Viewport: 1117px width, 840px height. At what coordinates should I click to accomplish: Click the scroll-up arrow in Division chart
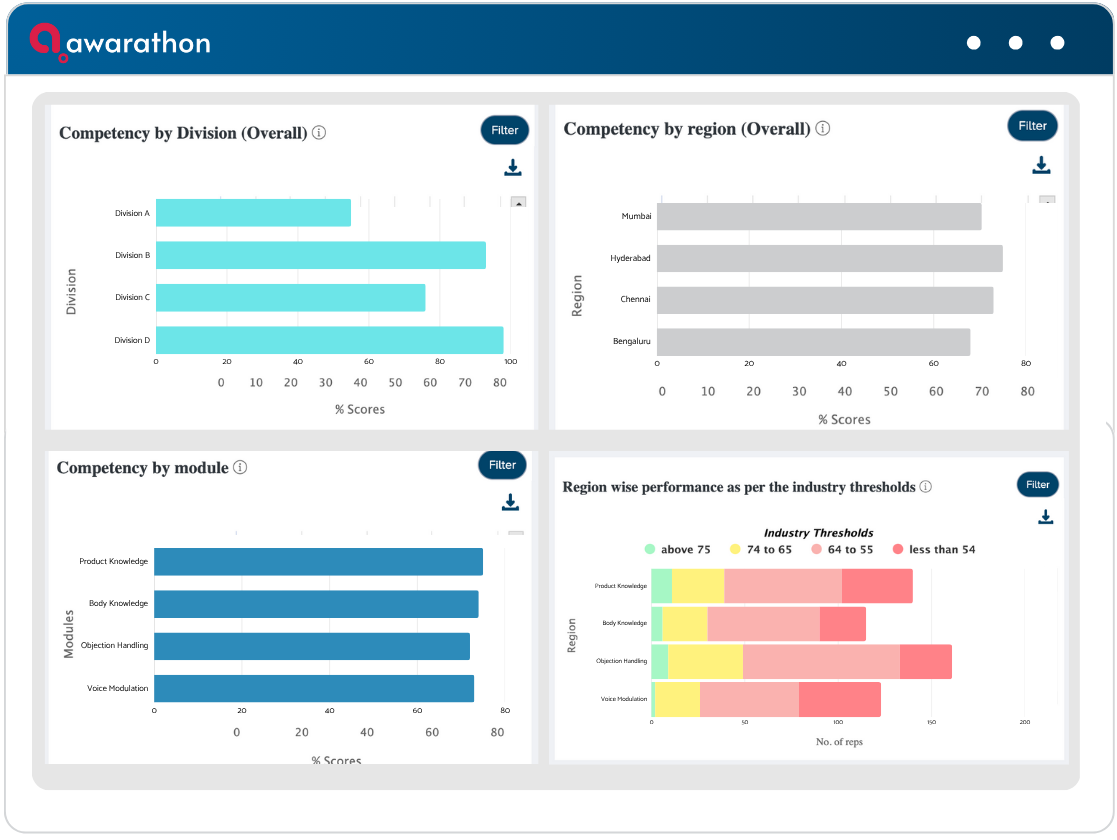click(519, 202)
